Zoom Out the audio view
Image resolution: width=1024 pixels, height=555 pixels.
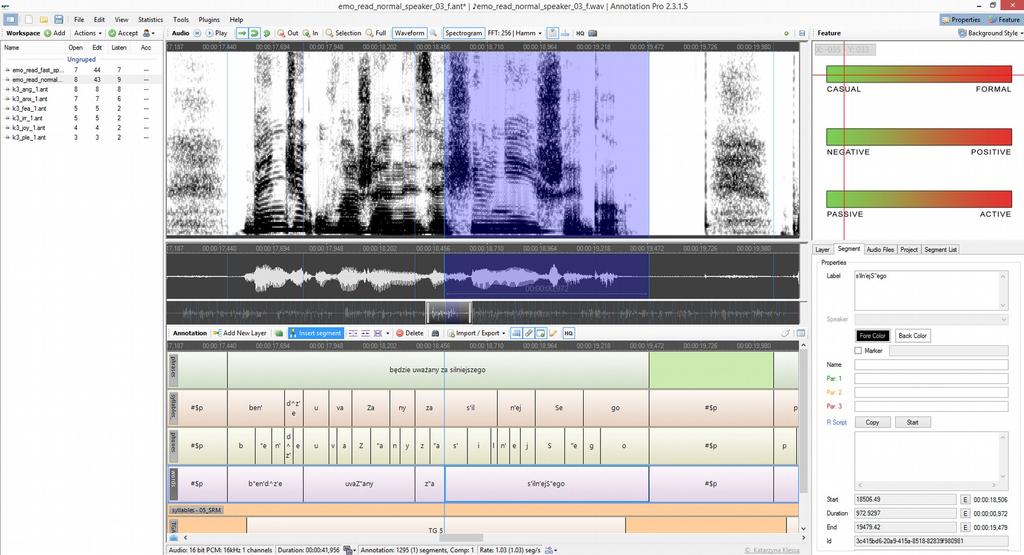pyautogui.click(x=288, y=33)
